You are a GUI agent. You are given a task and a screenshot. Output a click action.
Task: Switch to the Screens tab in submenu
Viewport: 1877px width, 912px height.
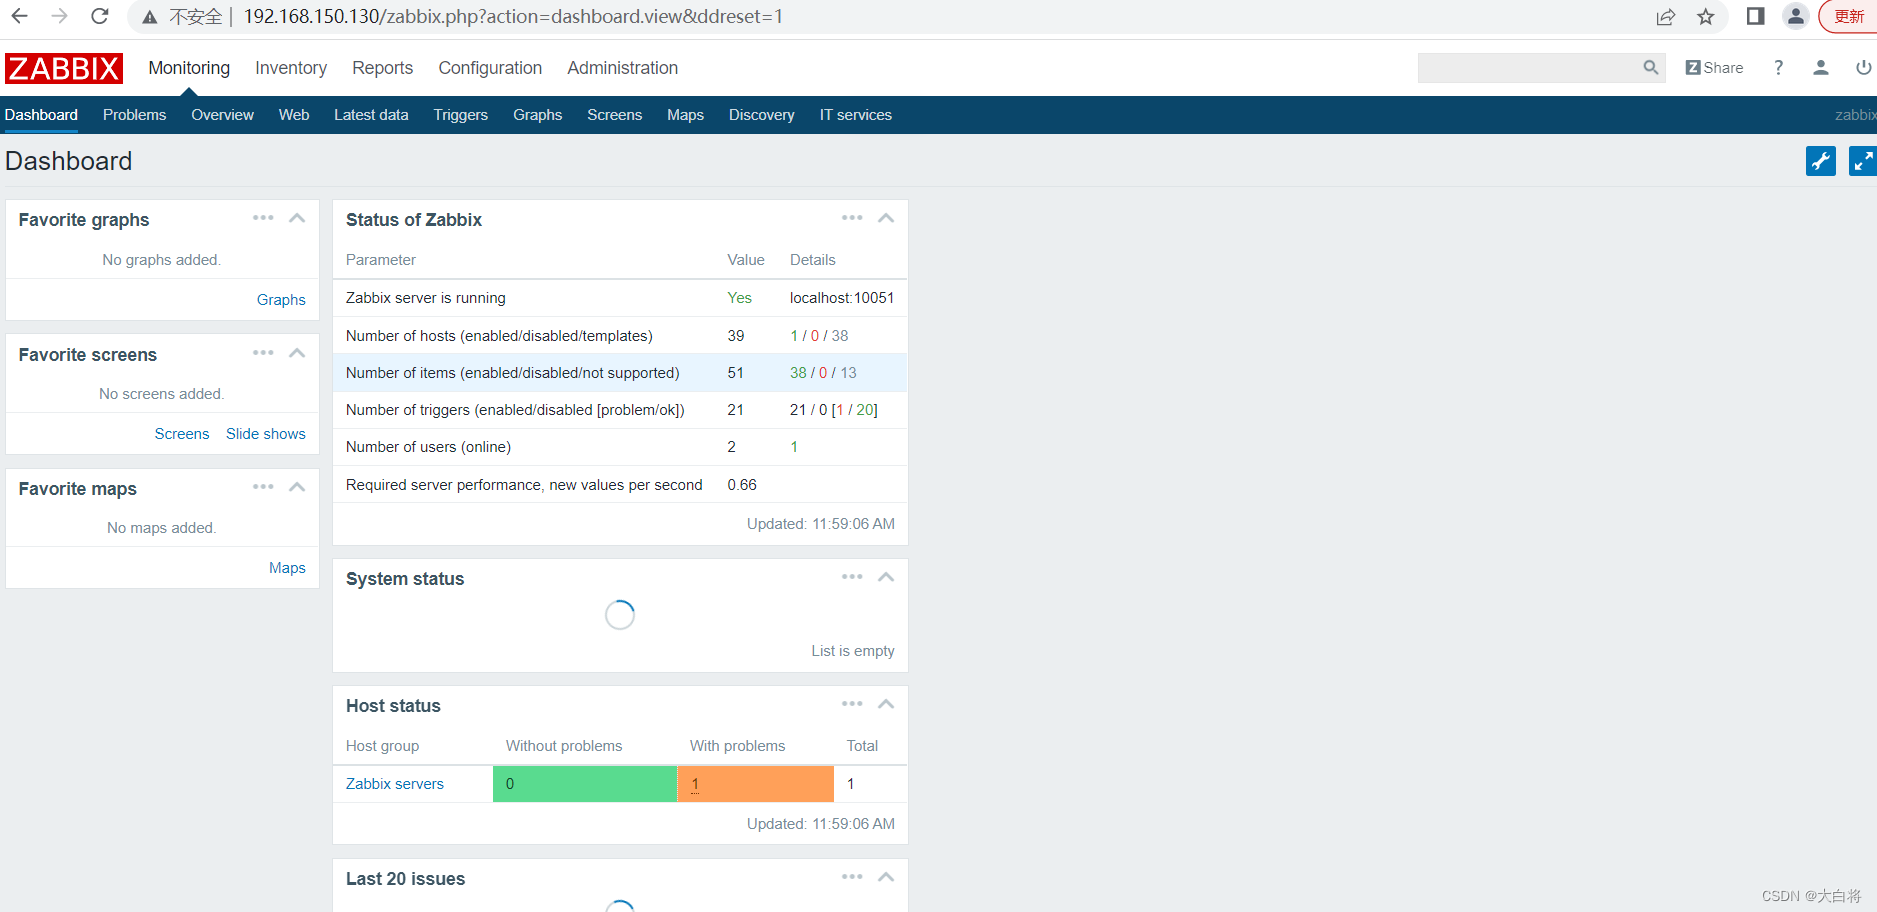point(615,115)
